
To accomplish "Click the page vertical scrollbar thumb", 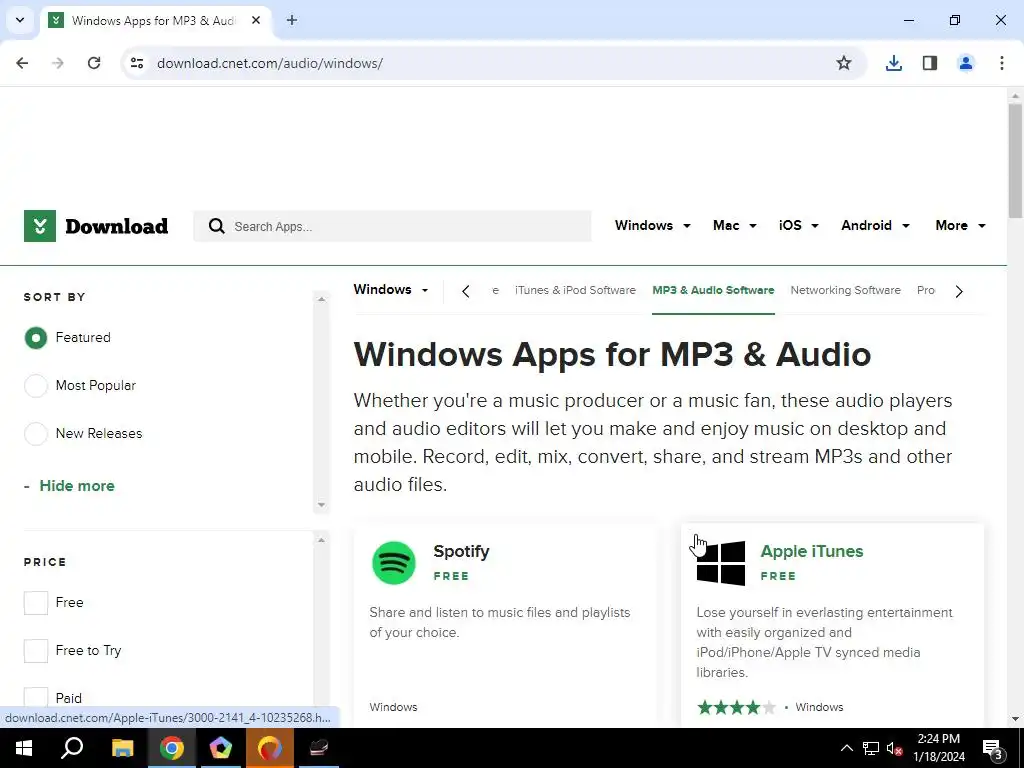I will pos(1015,161).
